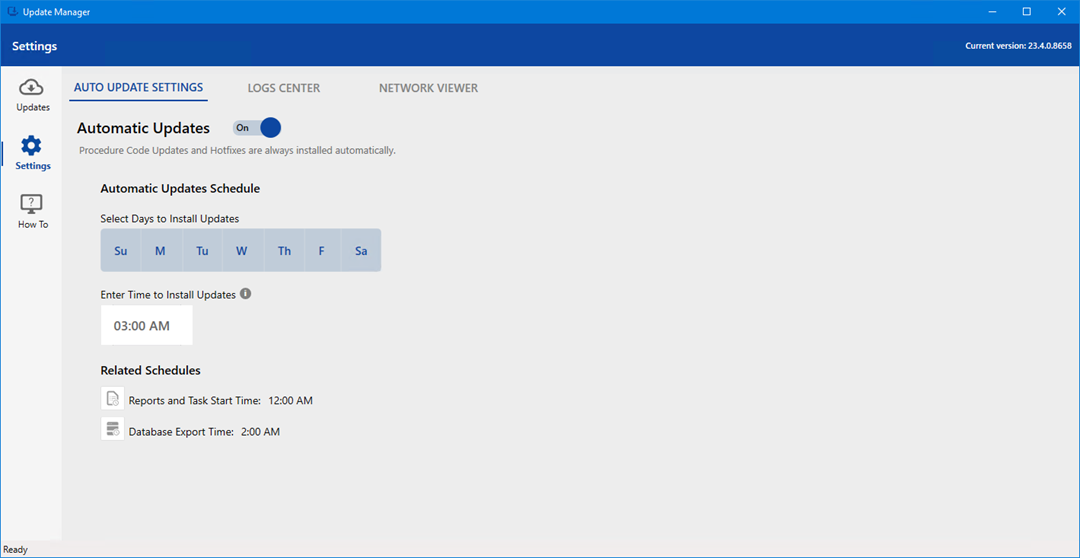
Task: Toggle Saturday (Sa) install day
Action: click(361, 251)
